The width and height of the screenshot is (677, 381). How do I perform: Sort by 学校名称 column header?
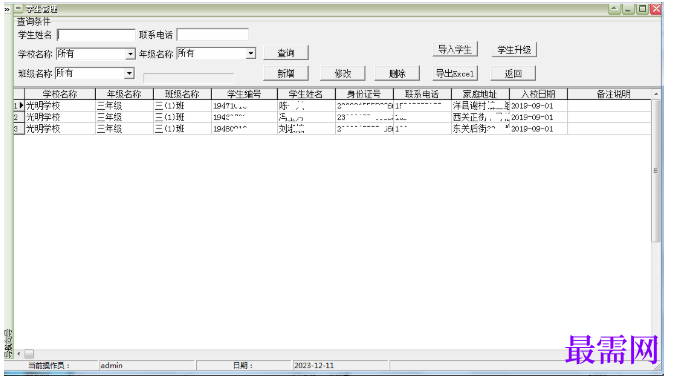click(60, 94)
